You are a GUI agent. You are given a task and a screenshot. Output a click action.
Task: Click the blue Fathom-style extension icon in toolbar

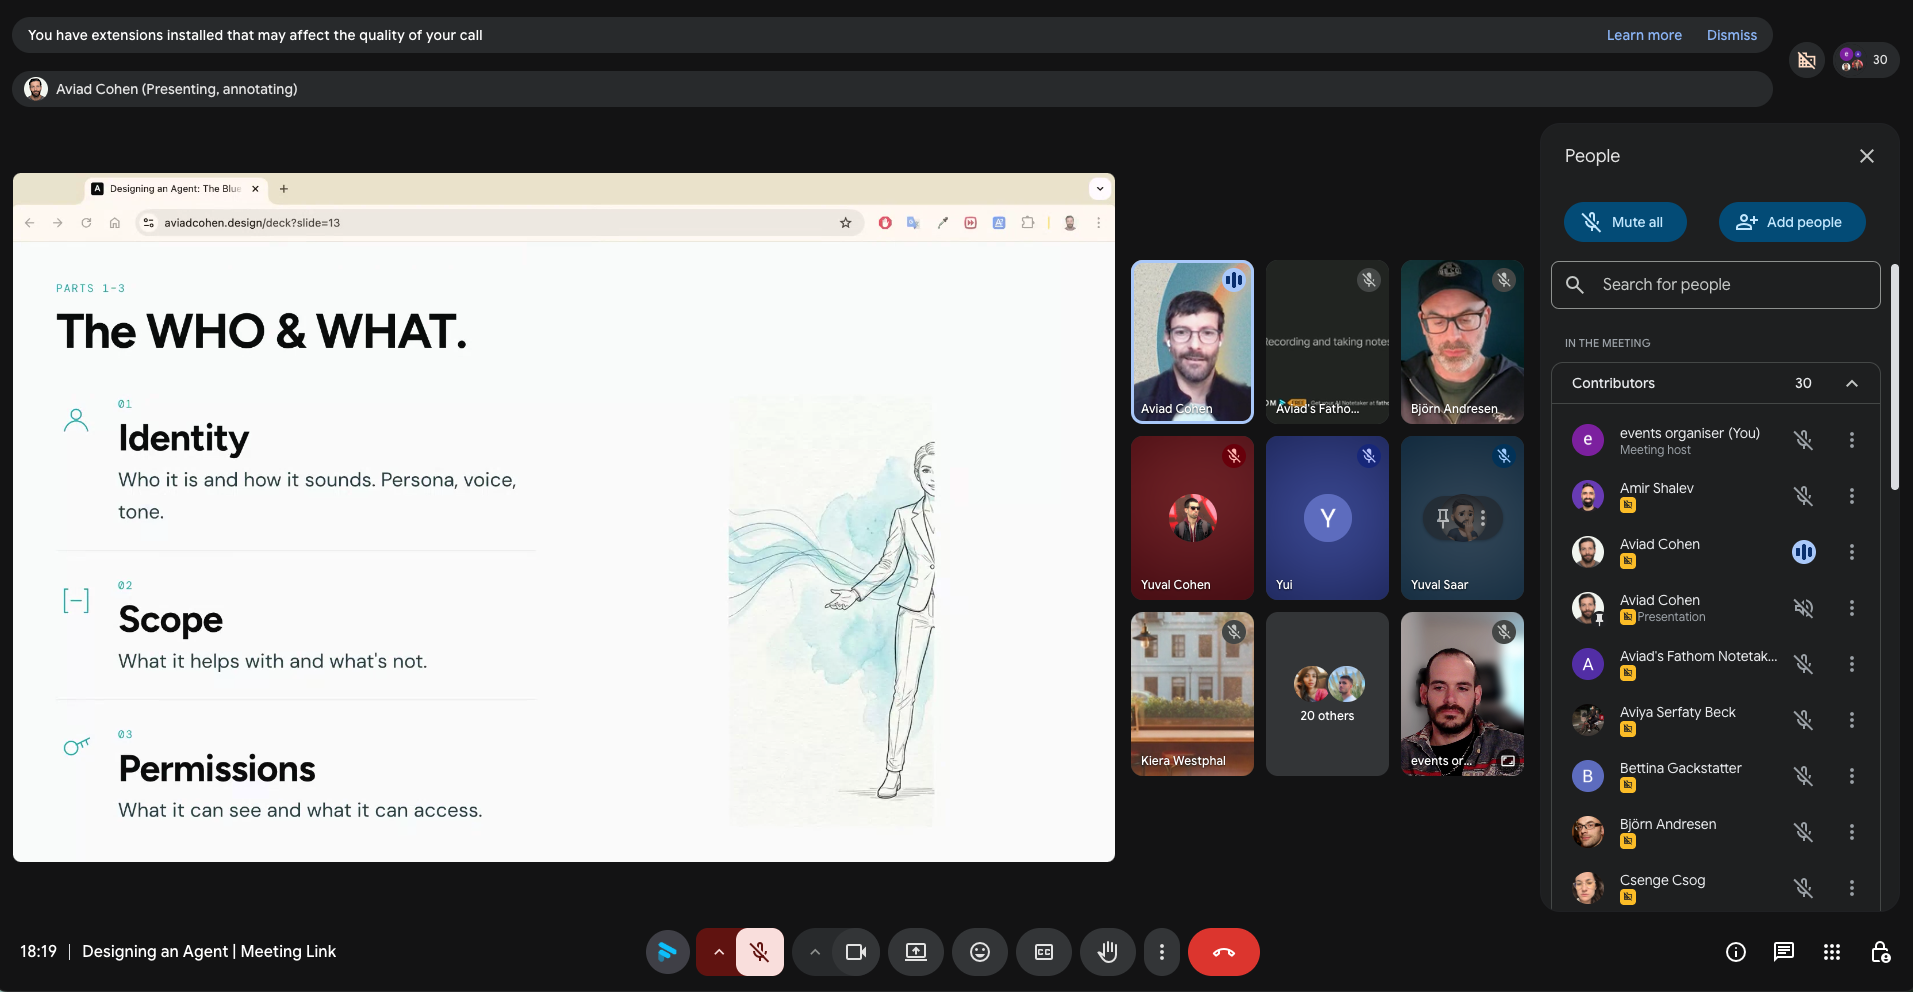click(667, 952)
